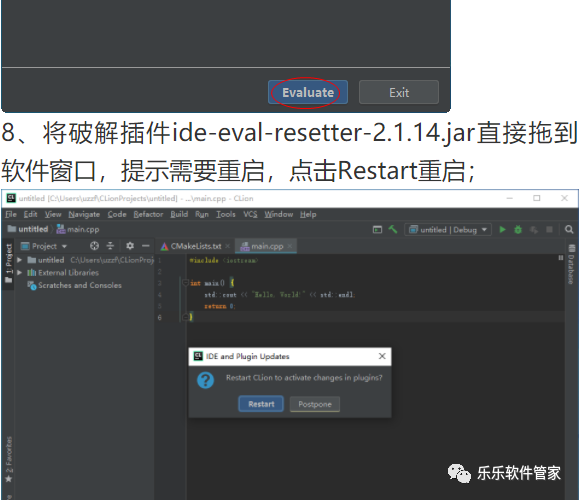This screenshot has height=500, width=580.
Task: Click Postpone in the plugin updates dialog
Action: pyautogui.click(x=315, y=404)
